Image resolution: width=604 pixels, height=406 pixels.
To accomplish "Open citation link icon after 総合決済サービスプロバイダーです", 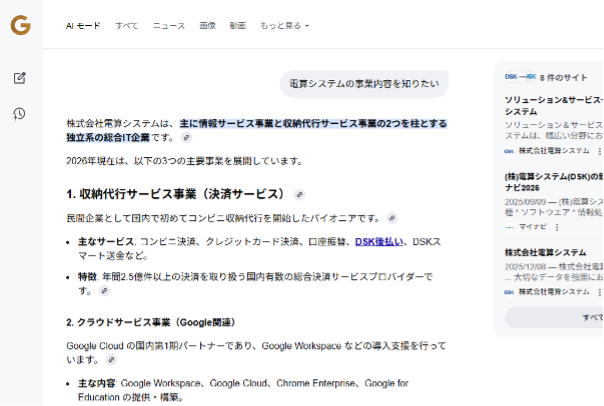I will click(x=104, y=291).
